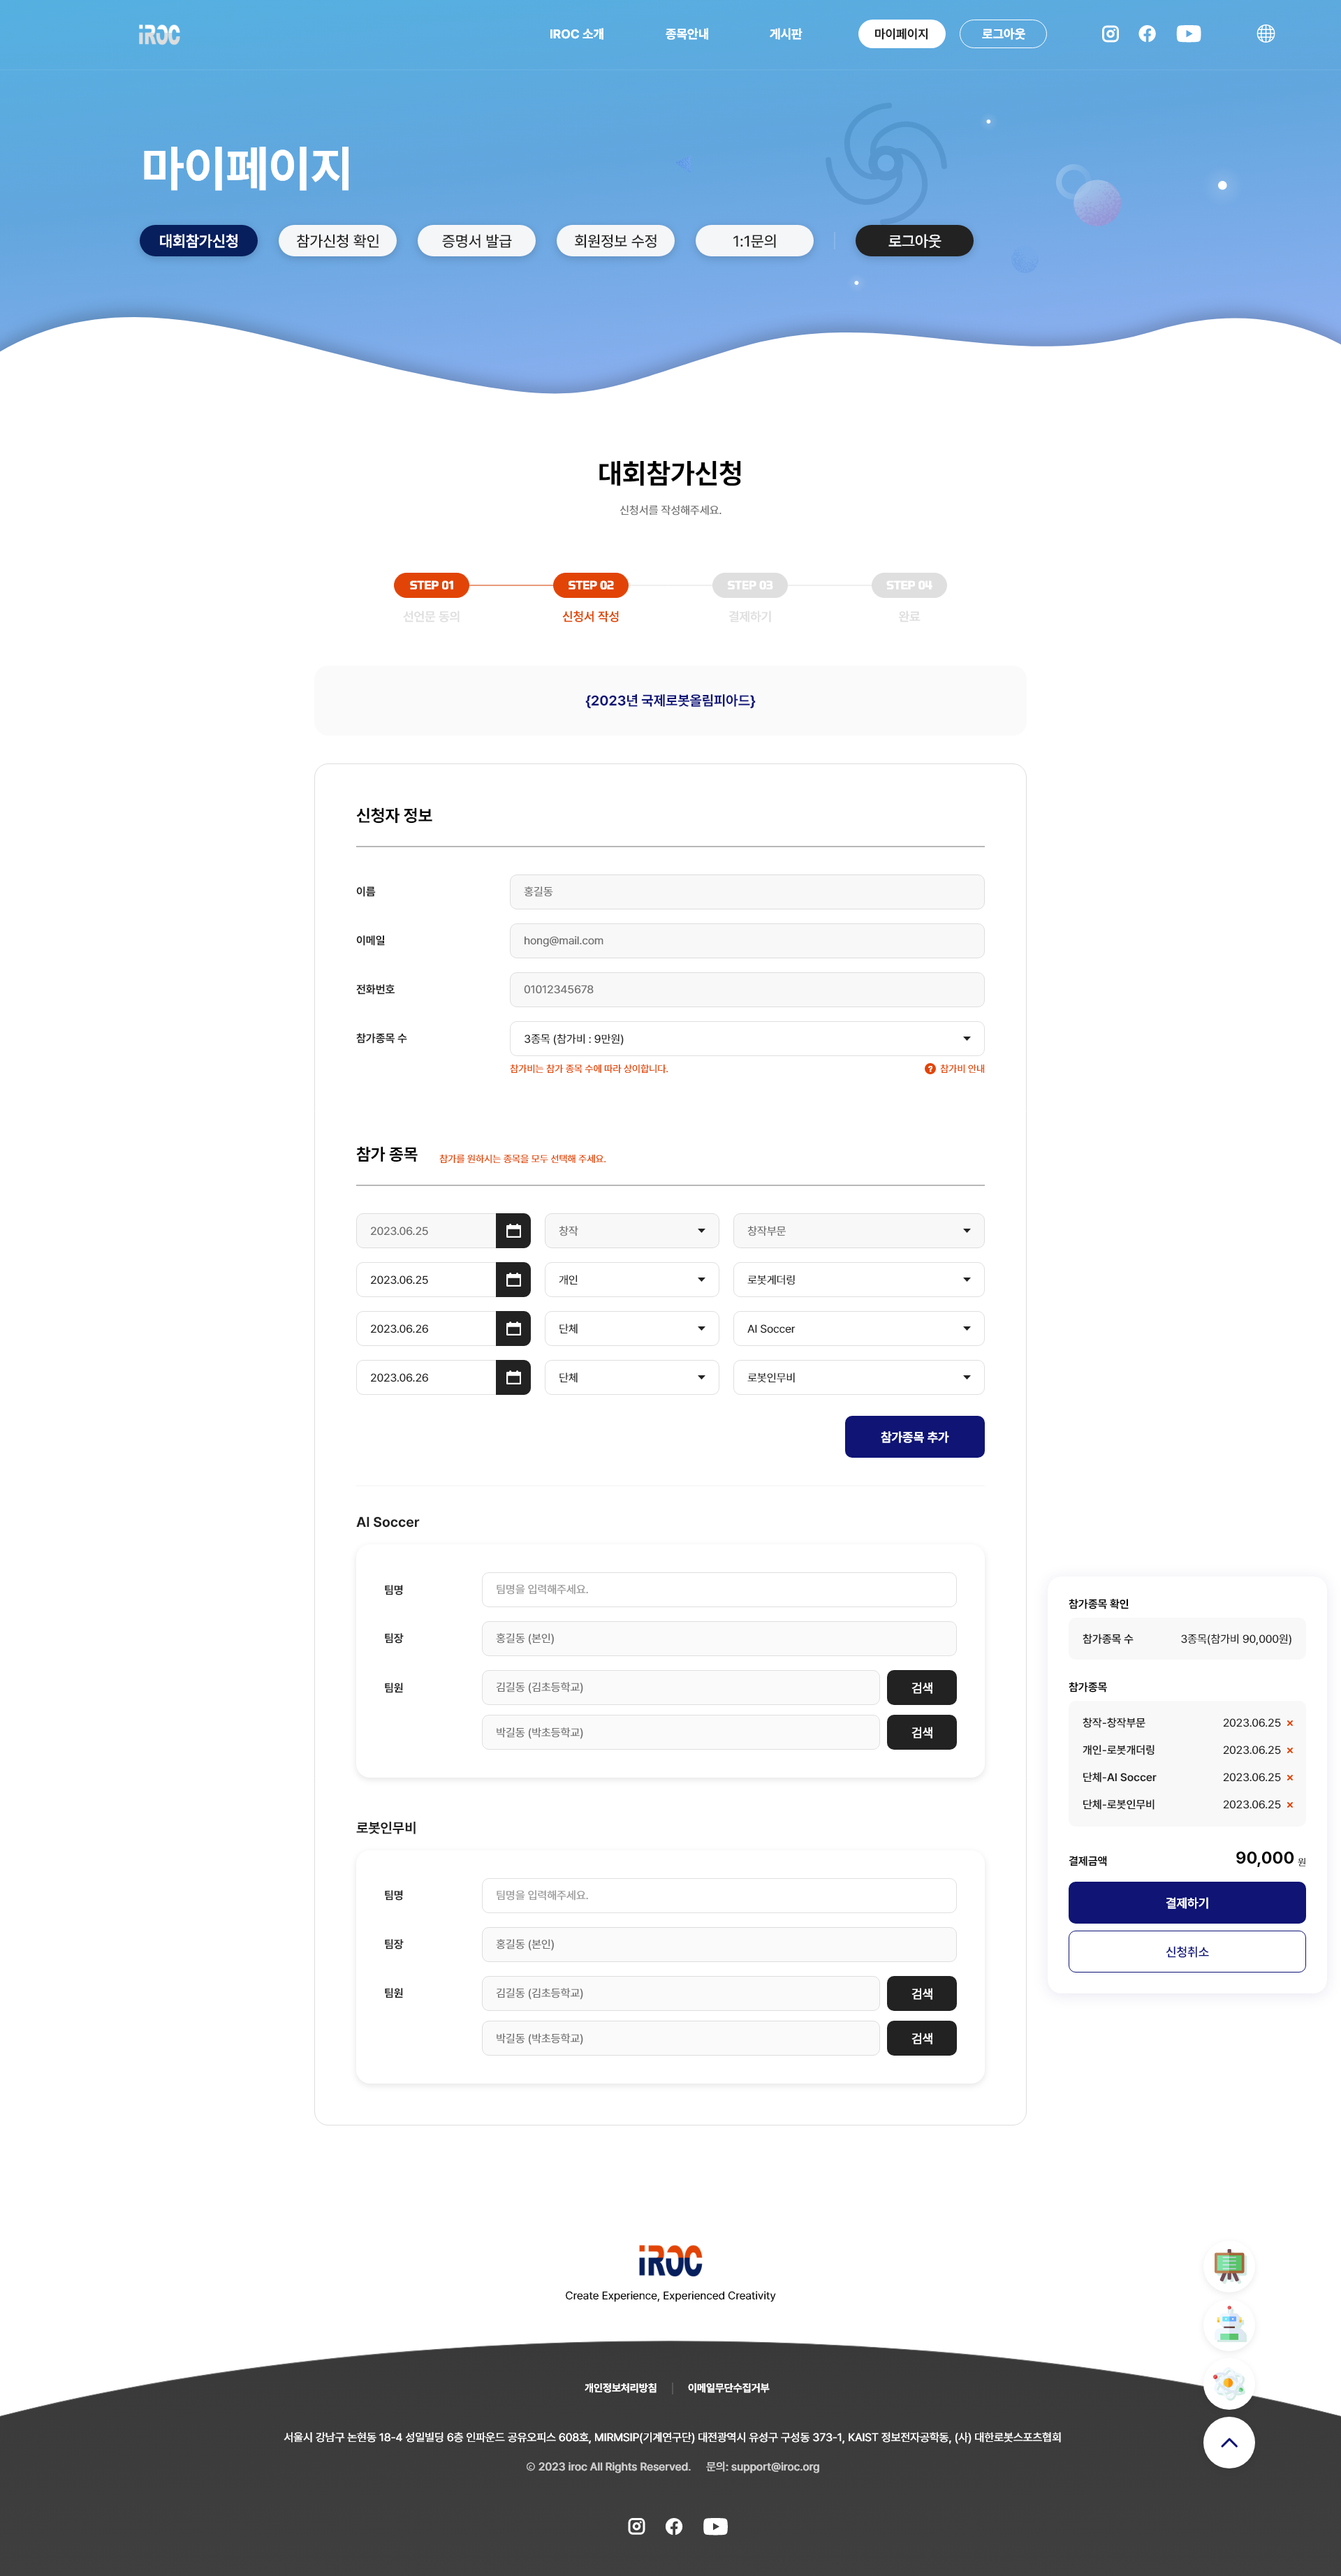The image size is (1341, 2576).
Task: Remove 단체-AI Soccer entry with red X
Action: [x=1289, y=1777]
